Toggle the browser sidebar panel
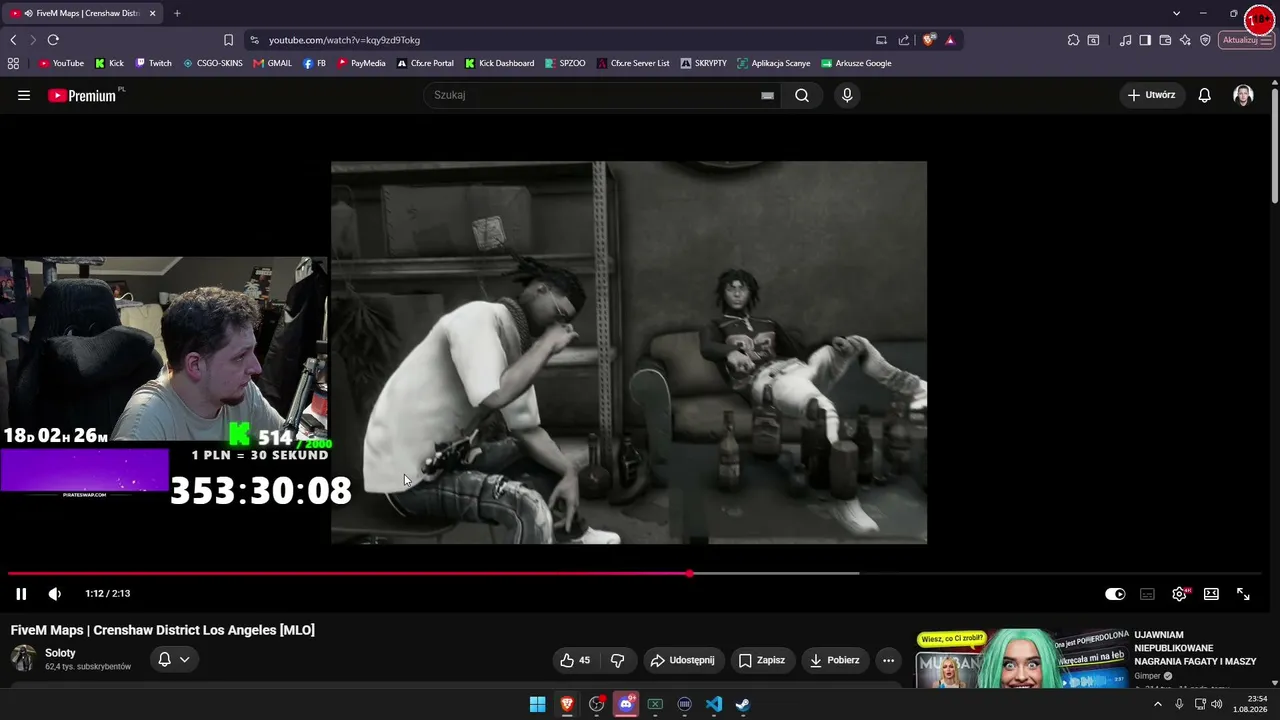1280x720 pixels. coord(1145,40)
